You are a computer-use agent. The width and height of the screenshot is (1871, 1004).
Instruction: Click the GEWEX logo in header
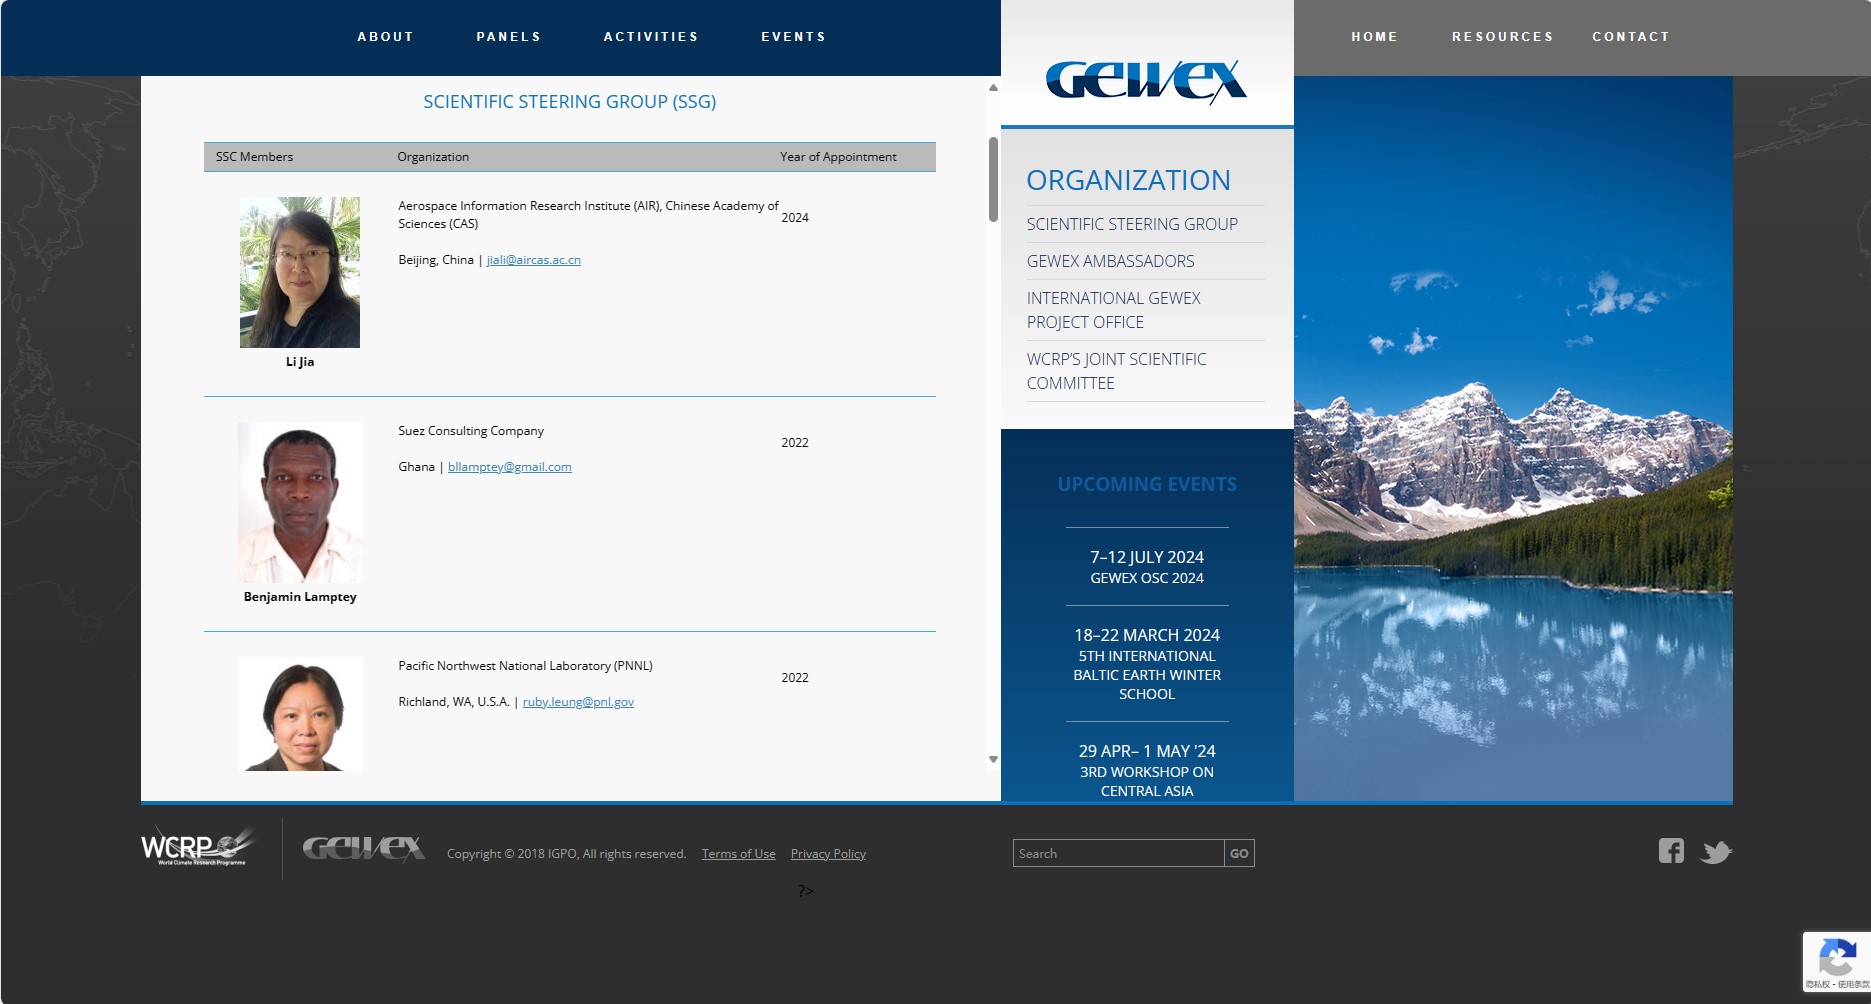coord(1146,80)
